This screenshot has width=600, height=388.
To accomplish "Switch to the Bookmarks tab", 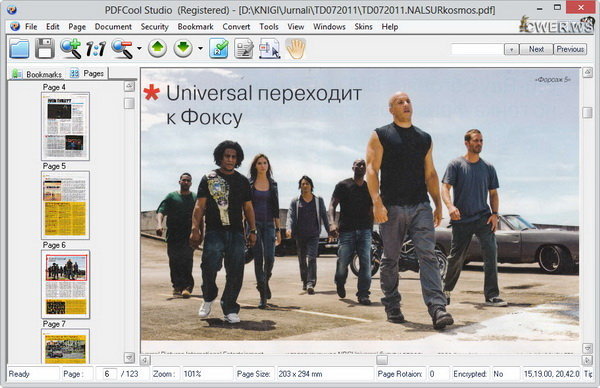I will click(x=37, y=74).
